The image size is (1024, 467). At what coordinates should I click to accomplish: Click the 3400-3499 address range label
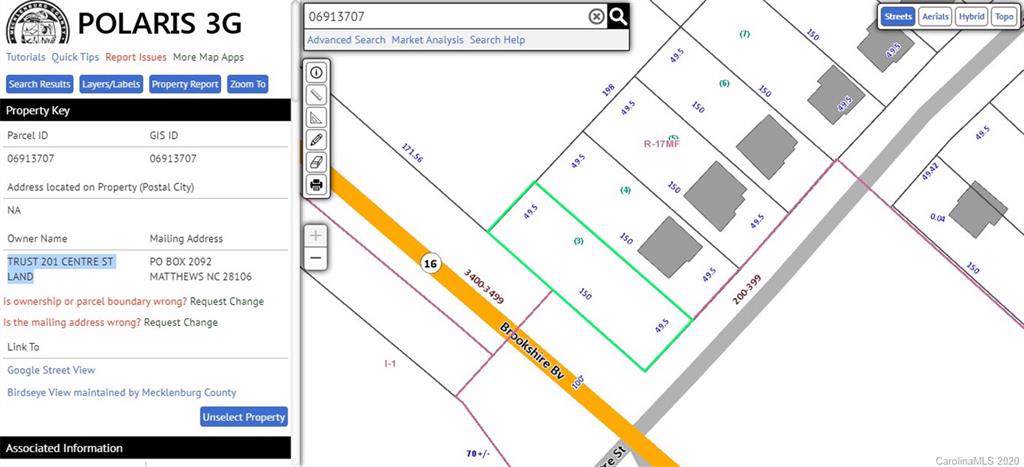[484, 285]
